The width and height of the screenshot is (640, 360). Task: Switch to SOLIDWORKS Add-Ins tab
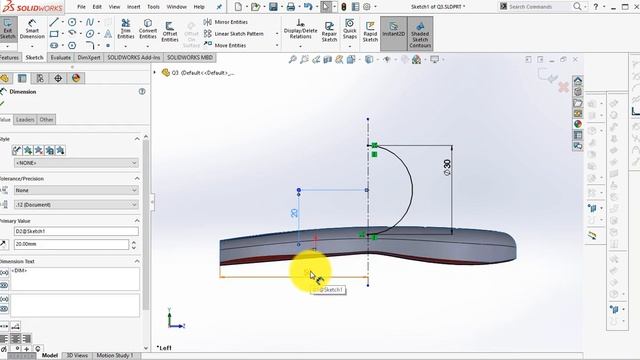click(133, 58)
